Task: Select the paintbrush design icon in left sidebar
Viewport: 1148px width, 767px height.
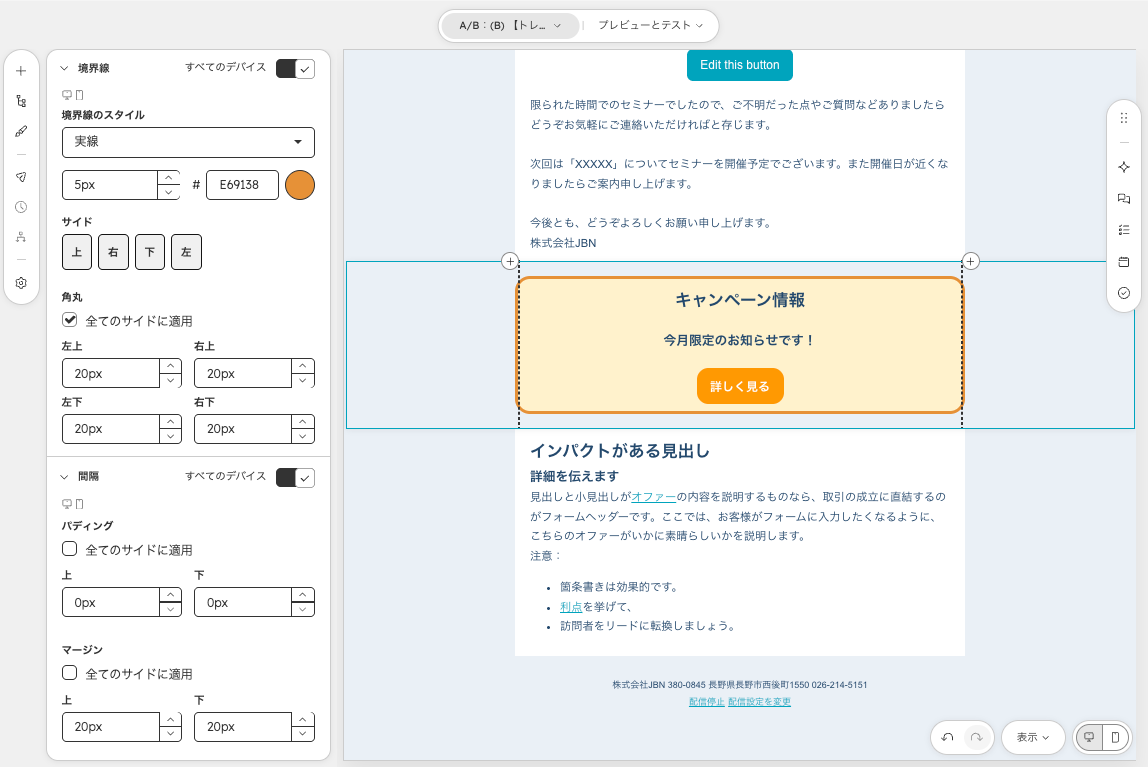Action: [21, 132]
